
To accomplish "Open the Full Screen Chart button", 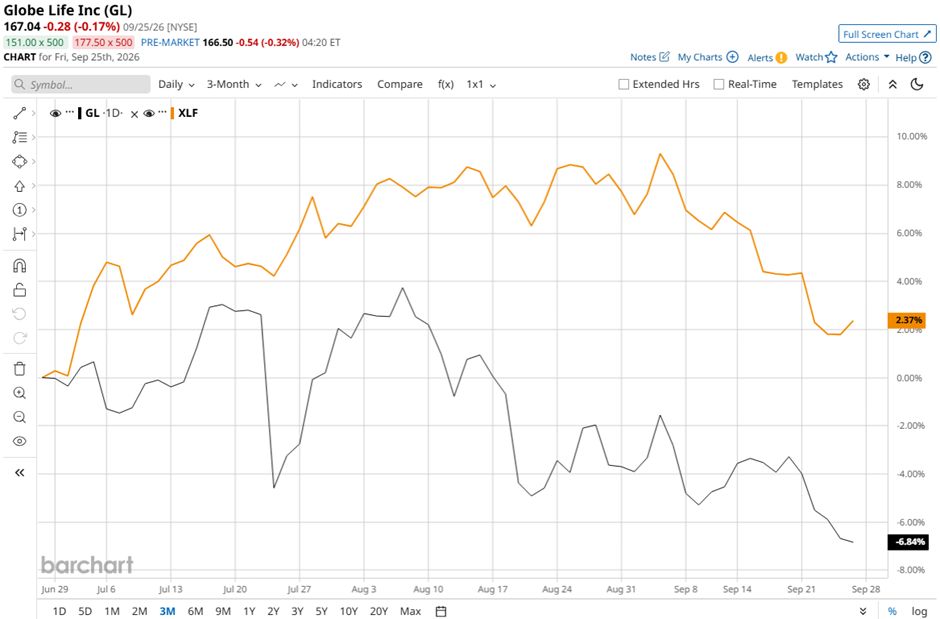I will [887, 34].
